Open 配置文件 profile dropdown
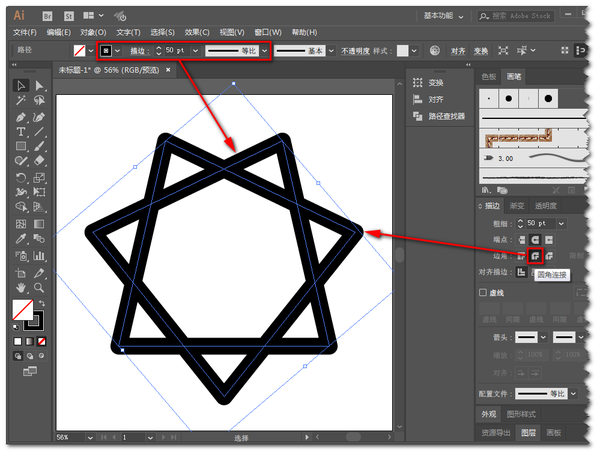600x451 pixels. tap(573, 393)
